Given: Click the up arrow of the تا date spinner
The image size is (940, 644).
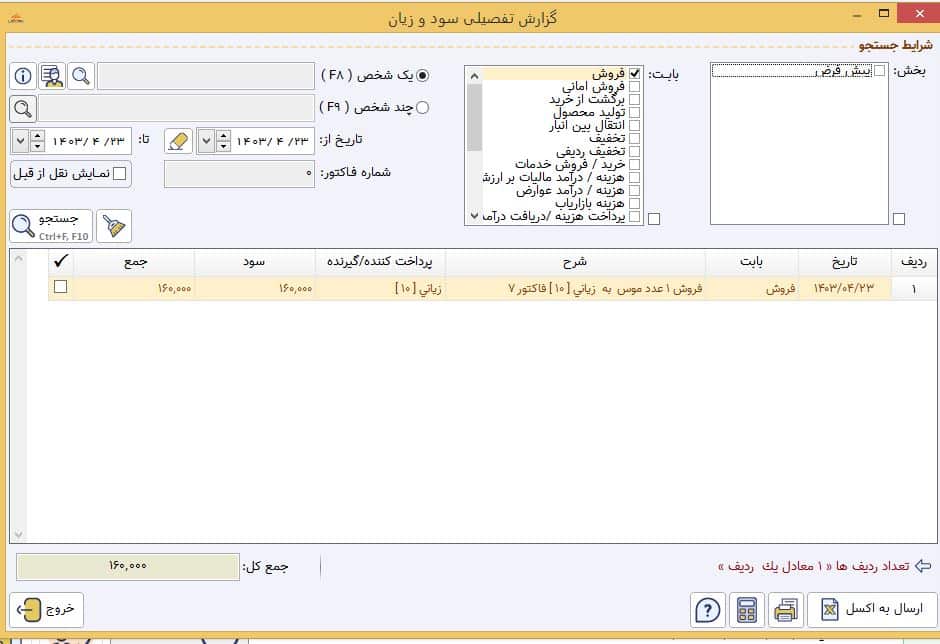Looking at the screenshot, I should (37, 136).
